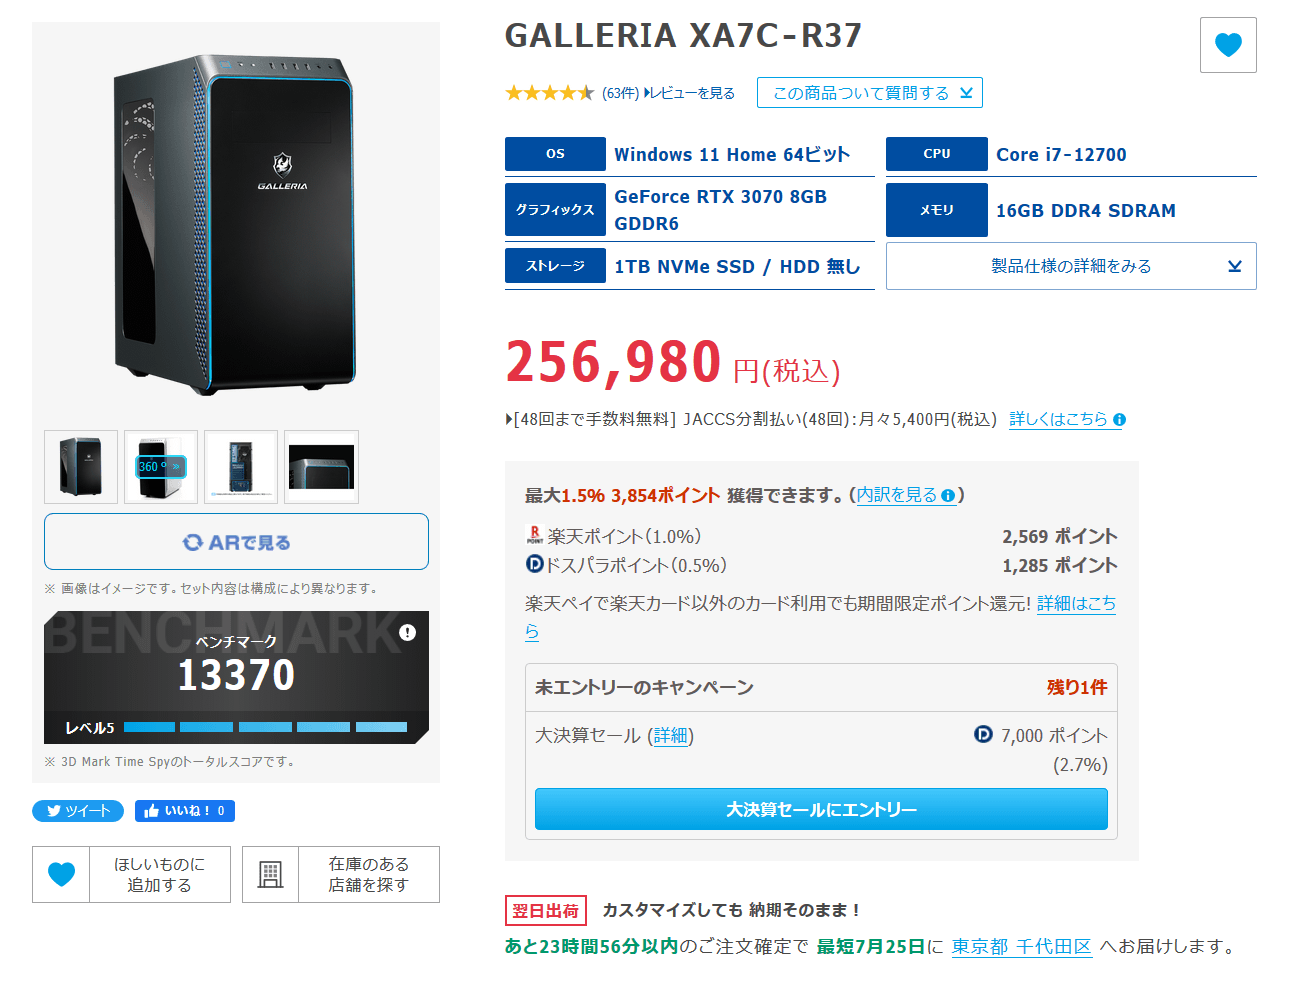Expand この商品ついて質問する dropdown

click(870, 93)
